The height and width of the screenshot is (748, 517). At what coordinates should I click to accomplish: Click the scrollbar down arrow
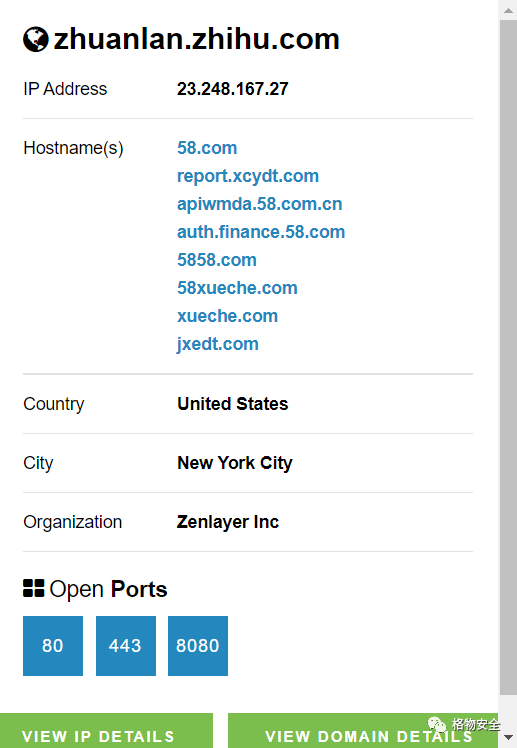click(507, 738)
